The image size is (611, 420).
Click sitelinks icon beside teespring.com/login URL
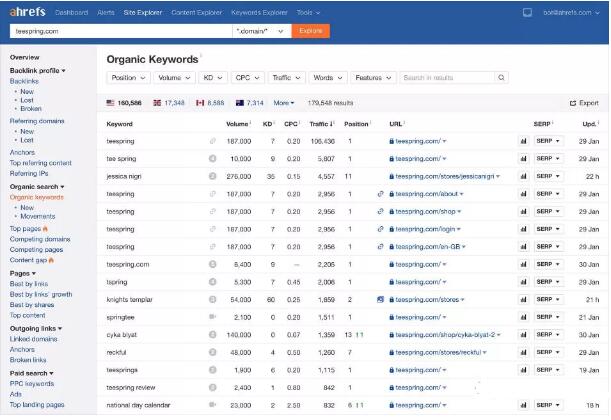(x=380, y=229)
